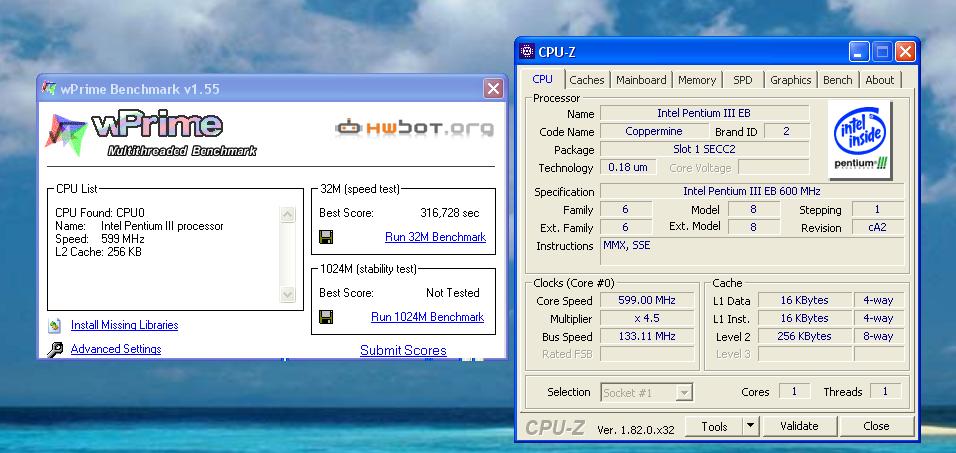Minimize the CPU-Z window
The image size is (956, 453).
pos(859,52)
